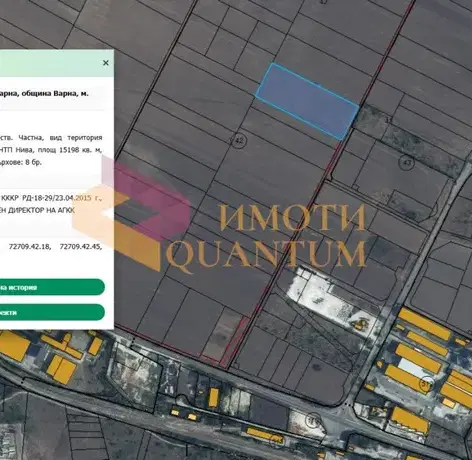472x460 pixels.
Task: Close the parcel info panel with X
Action: [106, 63]
